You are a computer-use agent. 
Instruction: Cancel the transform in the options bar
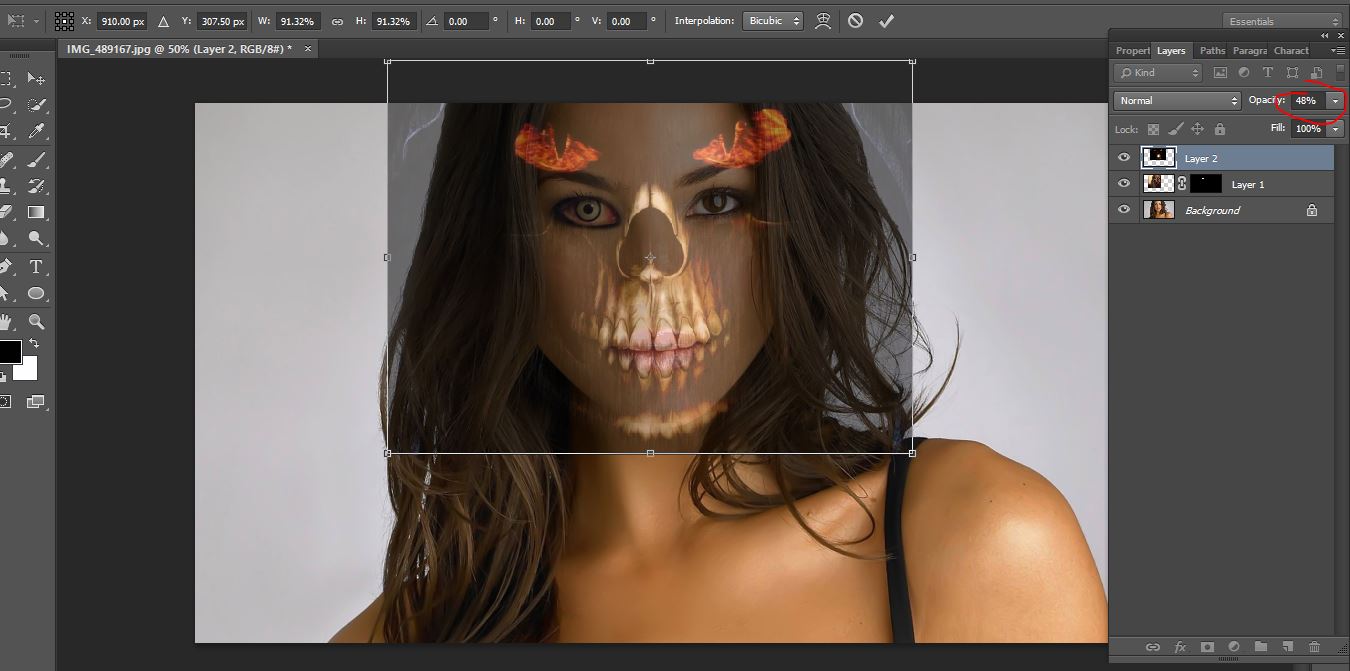pyautogui.click(x=855, y=21)
